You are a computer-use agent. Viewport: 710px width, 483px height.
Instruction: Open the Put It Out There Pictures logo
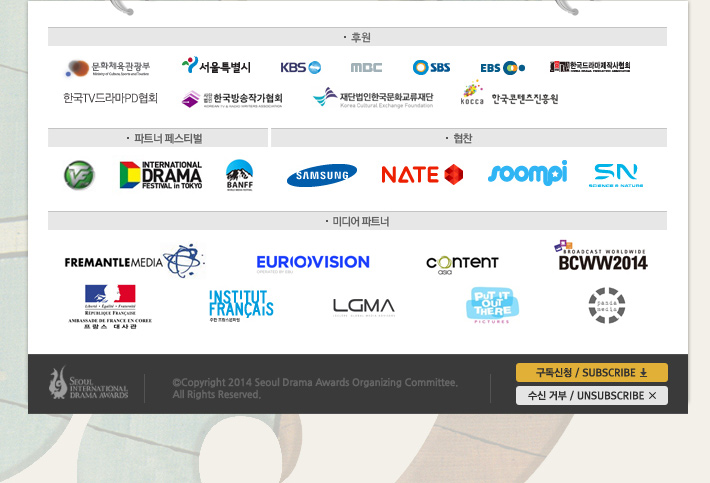tap(492, 305)
